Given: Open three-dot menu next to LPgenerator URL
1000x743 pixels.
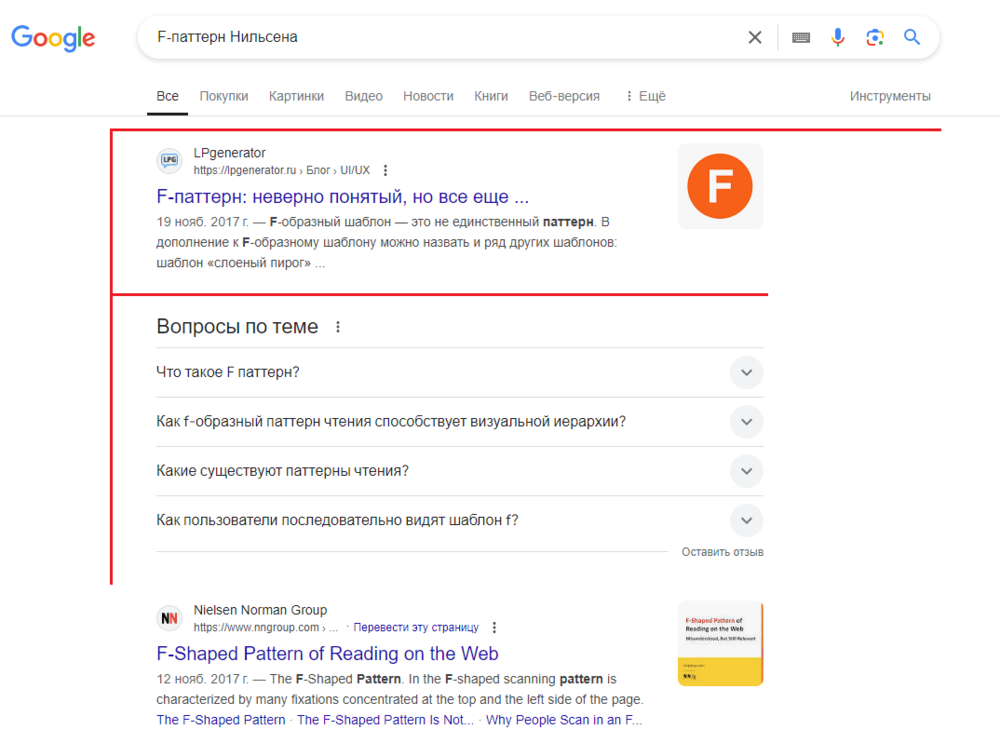Looking at the screenshot, I should pyautogui.click(x=385, y=170).
